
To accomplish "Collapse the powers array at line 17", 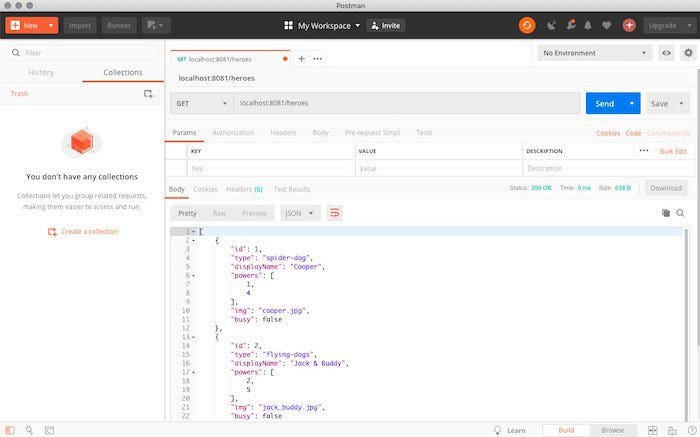I will pyautogui.click(x=194, y=372).
